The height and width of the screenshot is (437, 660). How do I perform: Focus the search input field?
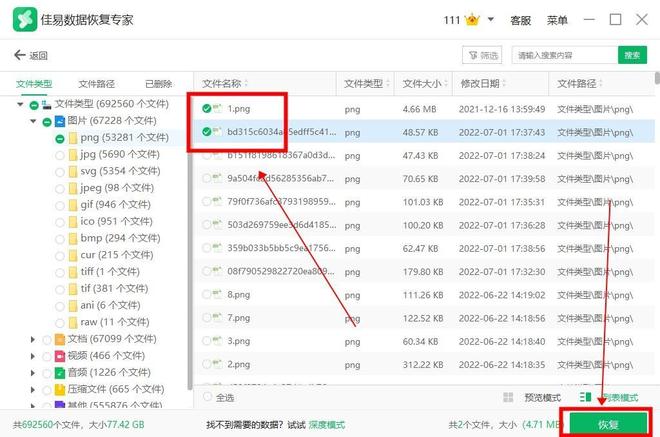pyautogui.click(x=565, y=55)
